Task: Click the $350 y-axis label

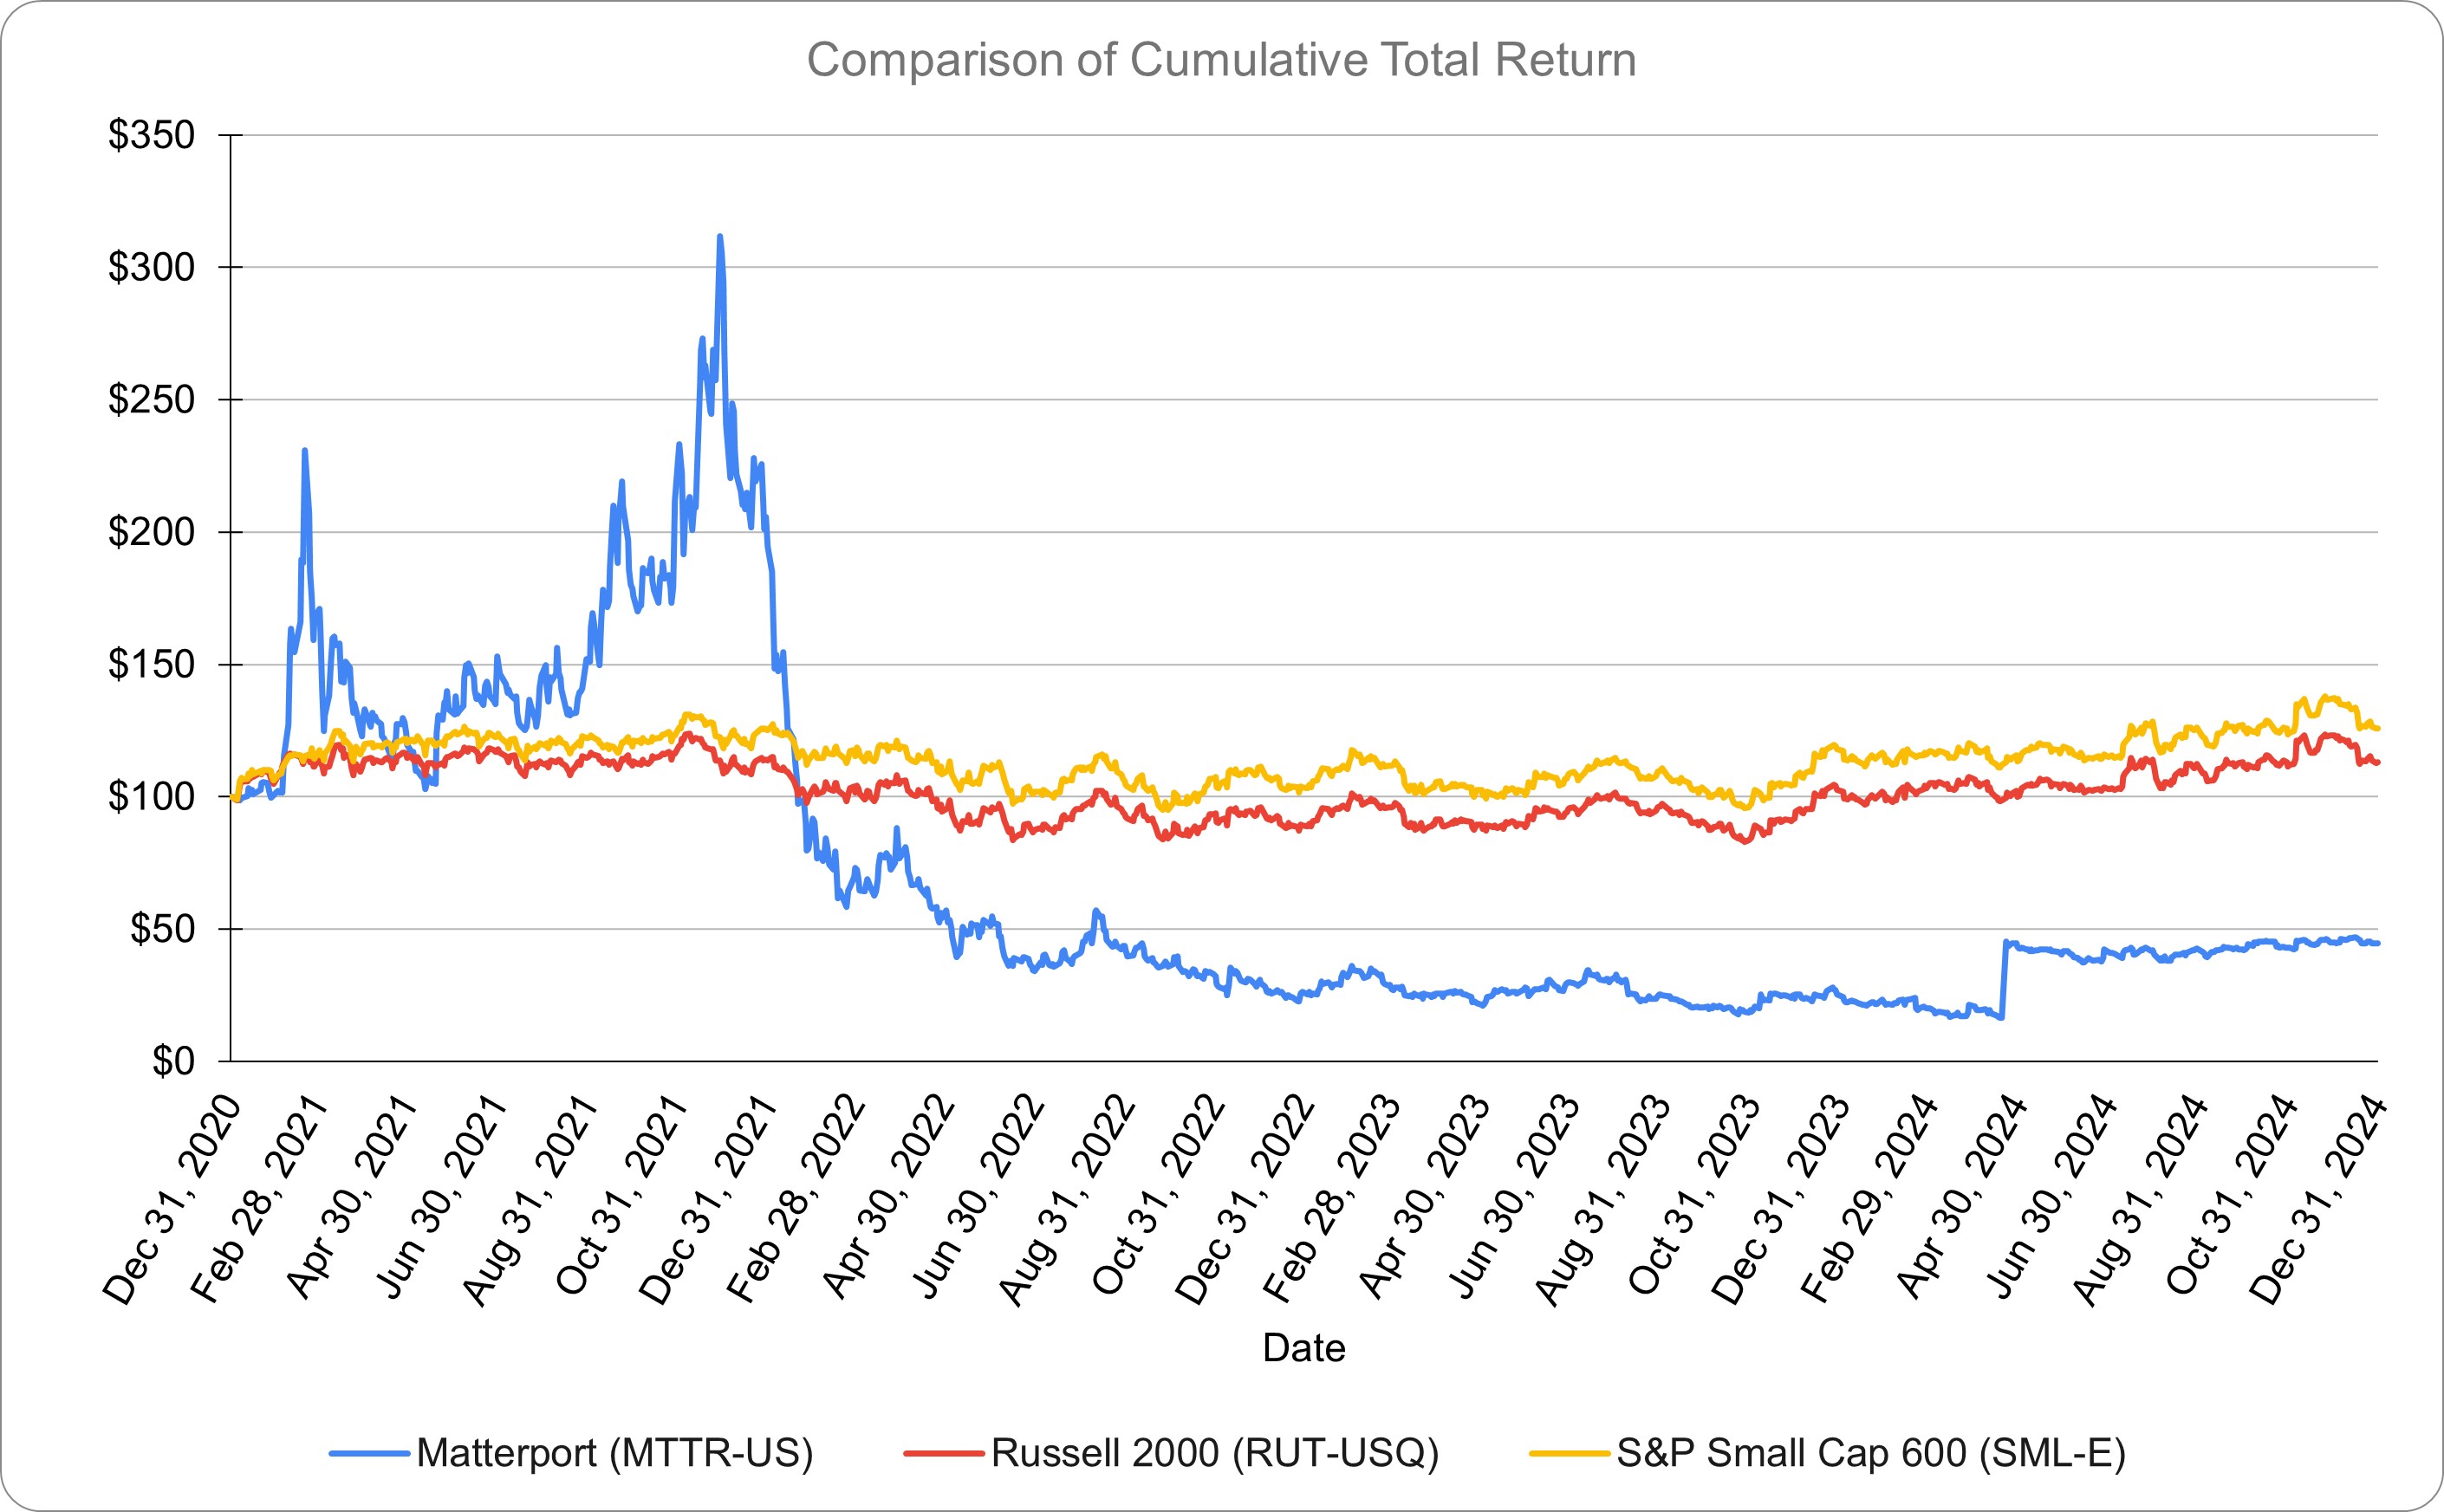Action: coord(151,135)
